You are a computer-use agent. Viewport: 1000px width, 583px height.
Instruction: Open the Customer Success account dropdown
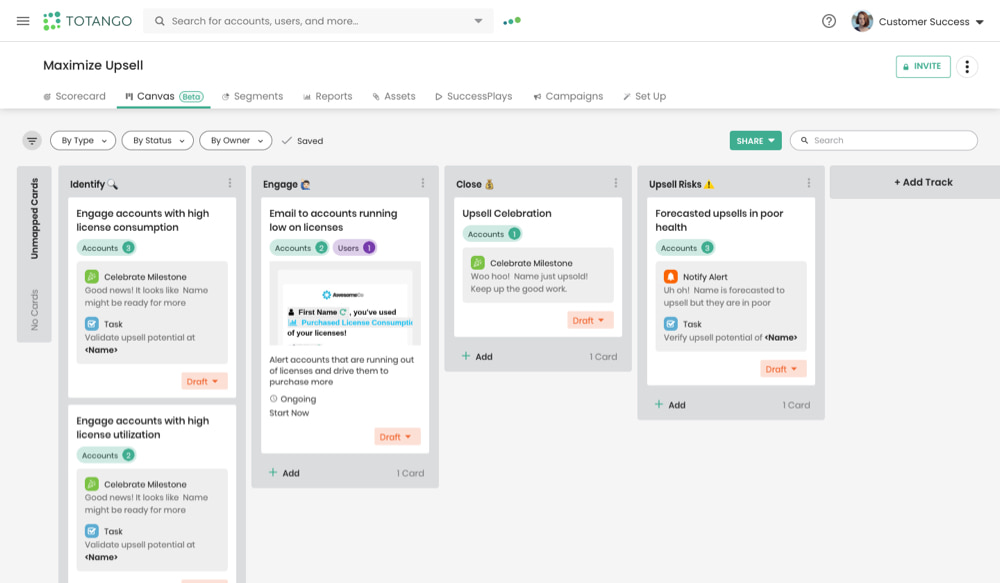pos(931,22)
